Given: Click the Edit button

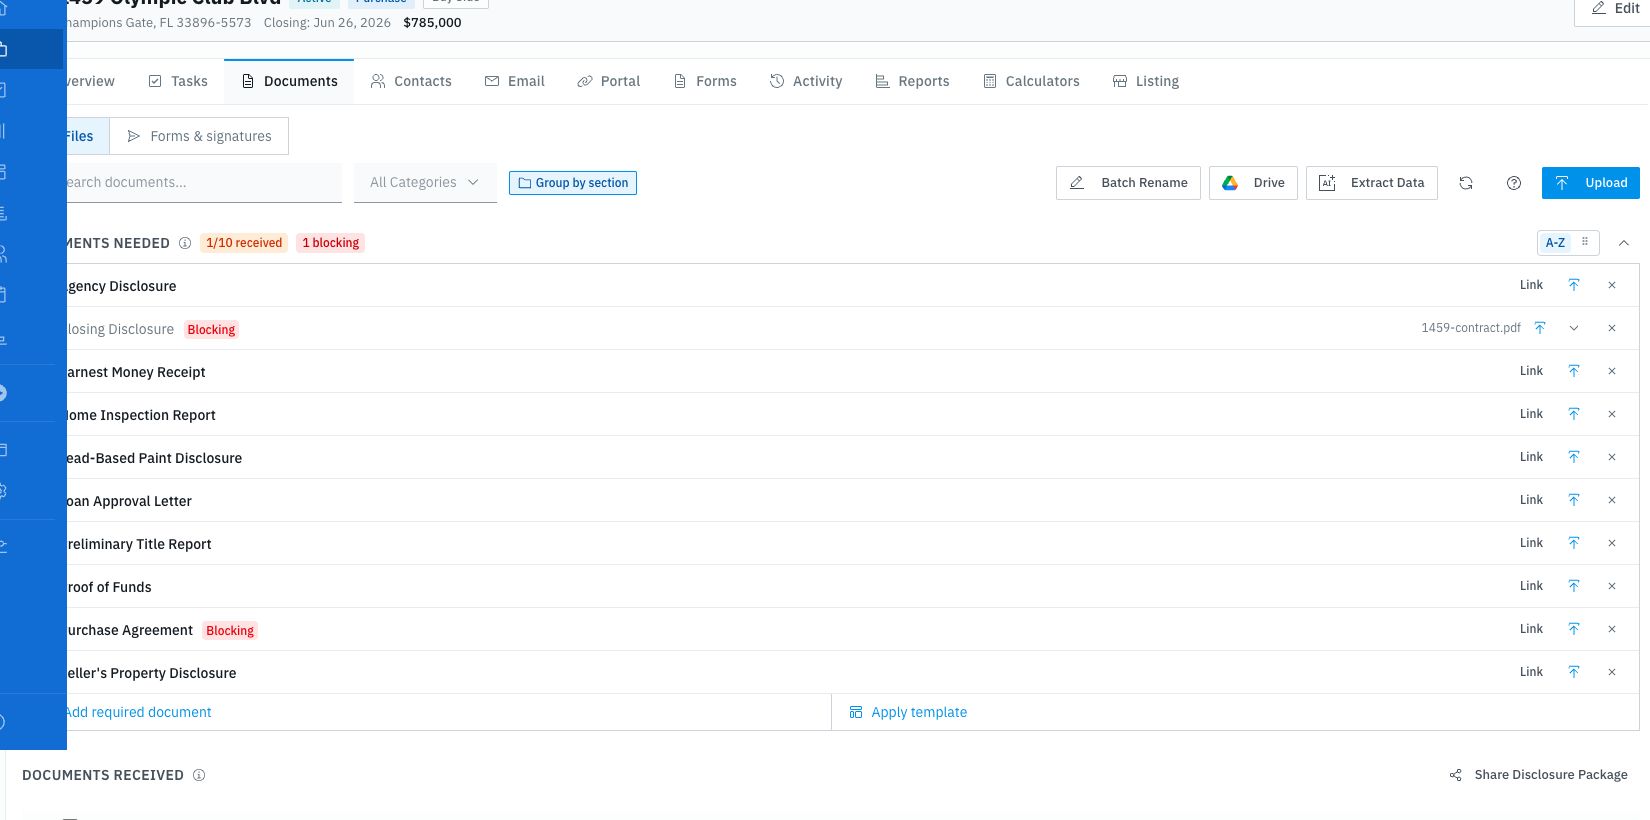Looking at the screenshot, I should pos(1614,9).
